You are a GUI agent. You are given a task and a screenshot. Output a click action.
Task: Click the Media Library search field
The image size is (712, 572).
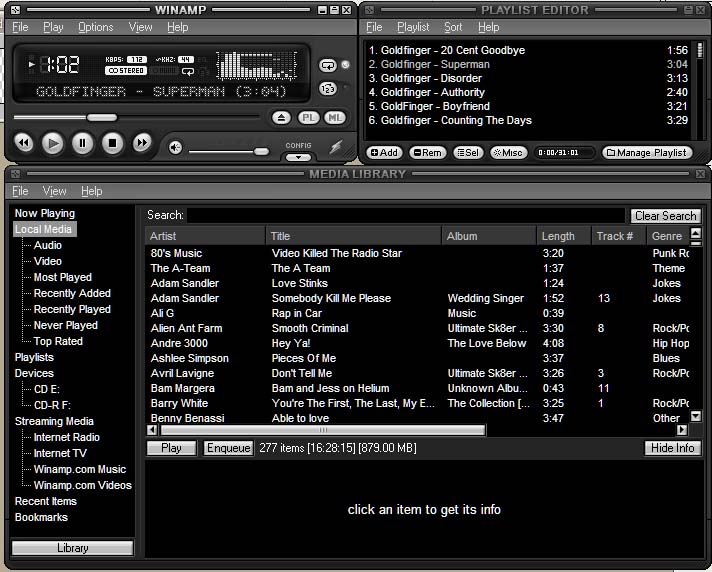click(x=406, y=215)
